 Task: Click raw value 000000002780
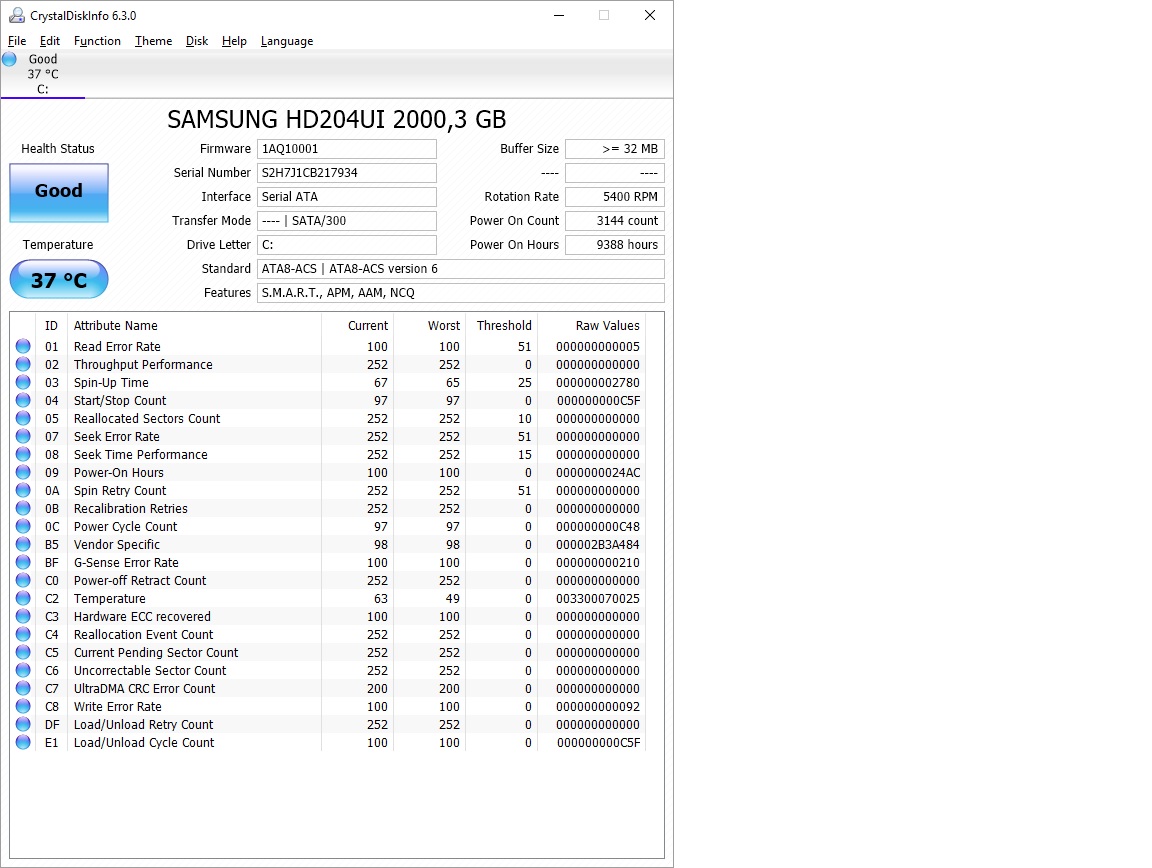[x=598, y=383]
